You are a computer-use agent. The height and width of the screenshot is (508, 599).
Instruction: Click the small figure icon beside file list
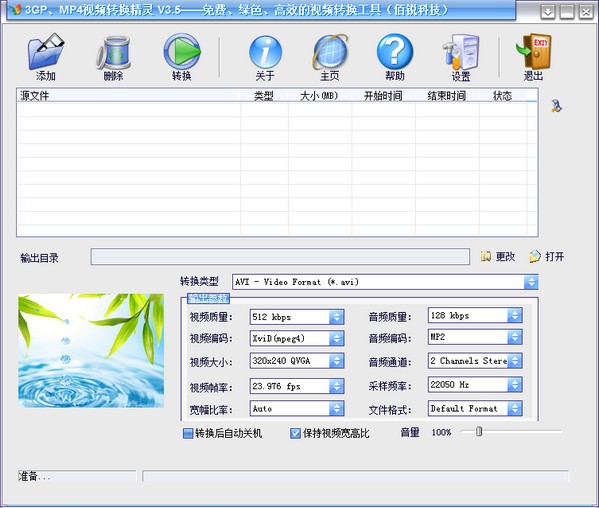tap(557, 106)
